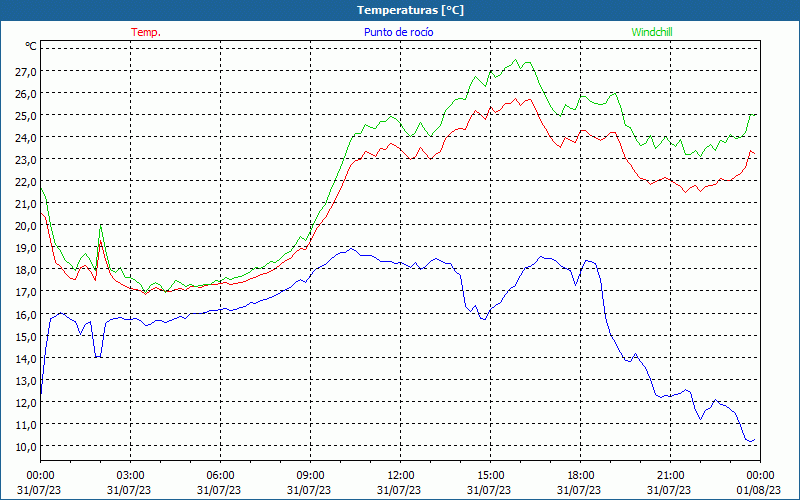Click the 26,0 y-axis value

coord(26,93)
